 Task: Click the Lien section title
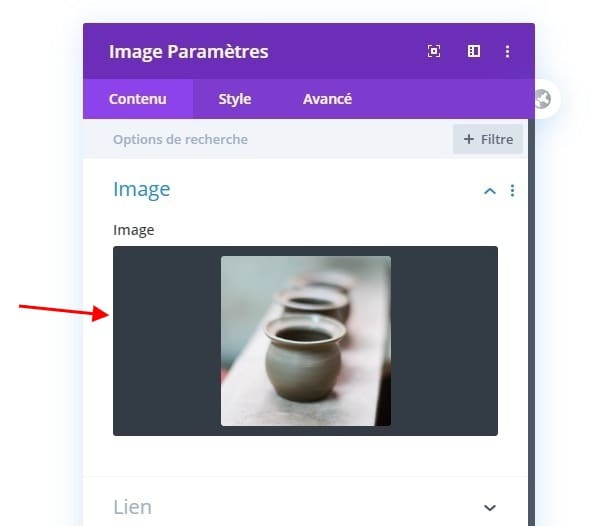132,507
